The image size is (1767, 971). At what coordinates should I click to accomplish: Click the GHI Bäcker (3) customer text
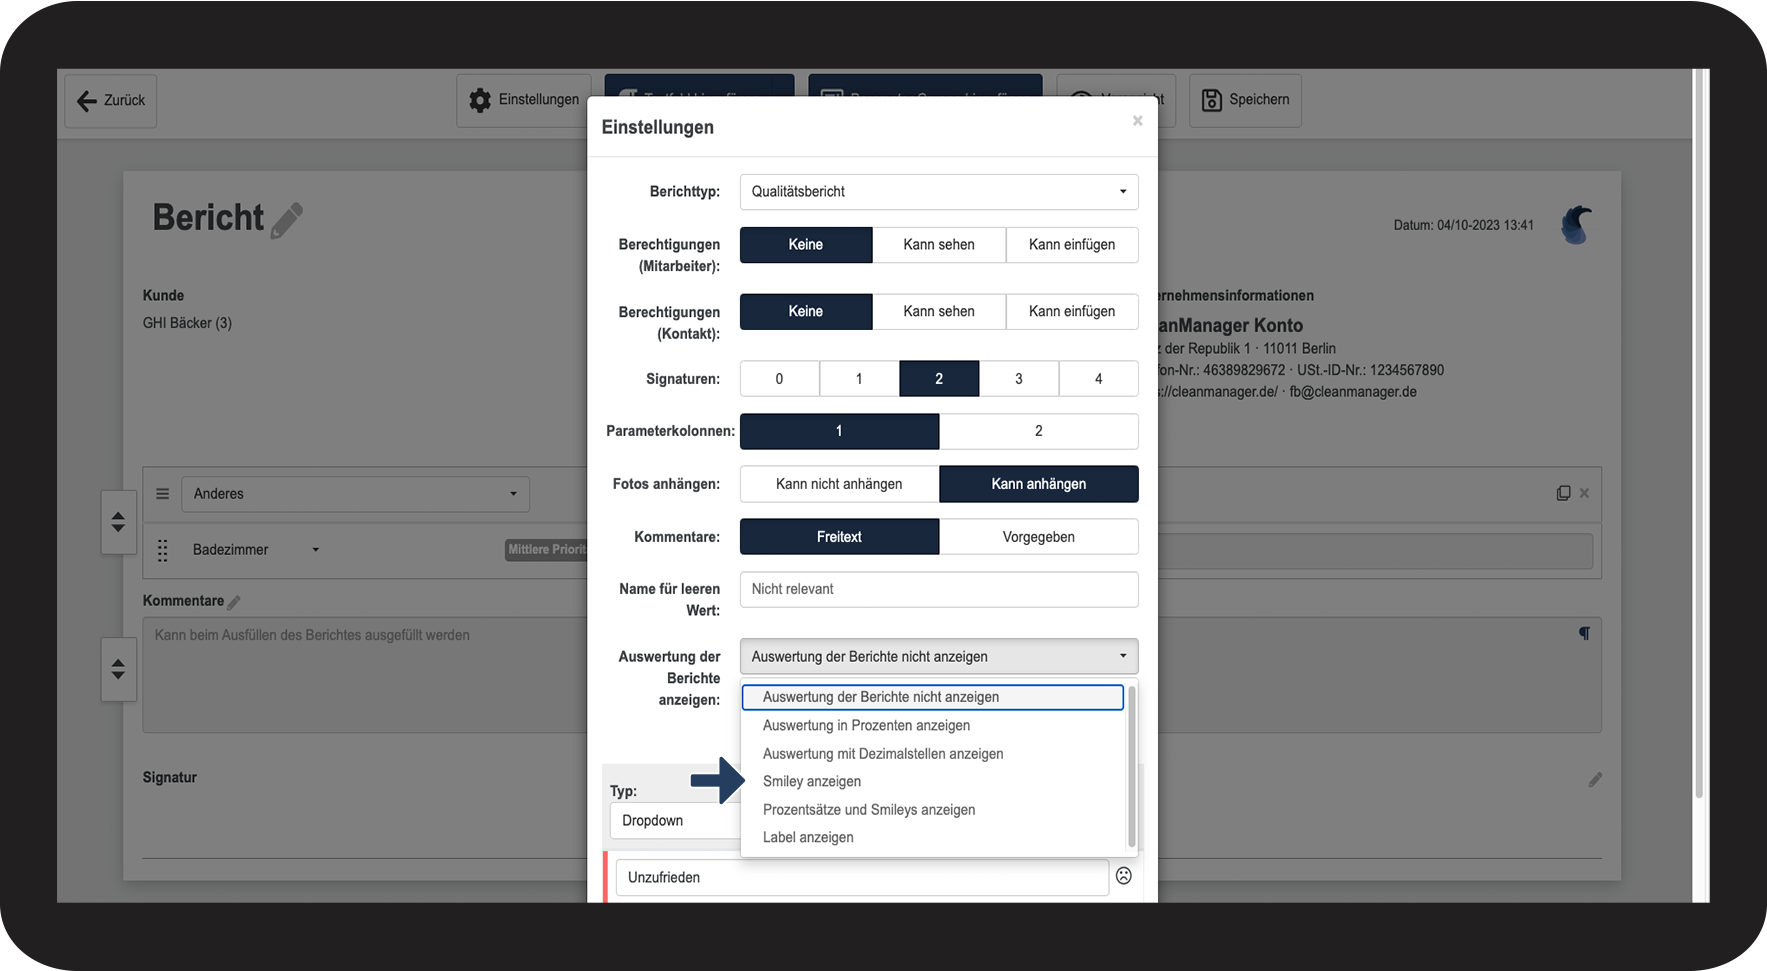[x=187, y=323]
